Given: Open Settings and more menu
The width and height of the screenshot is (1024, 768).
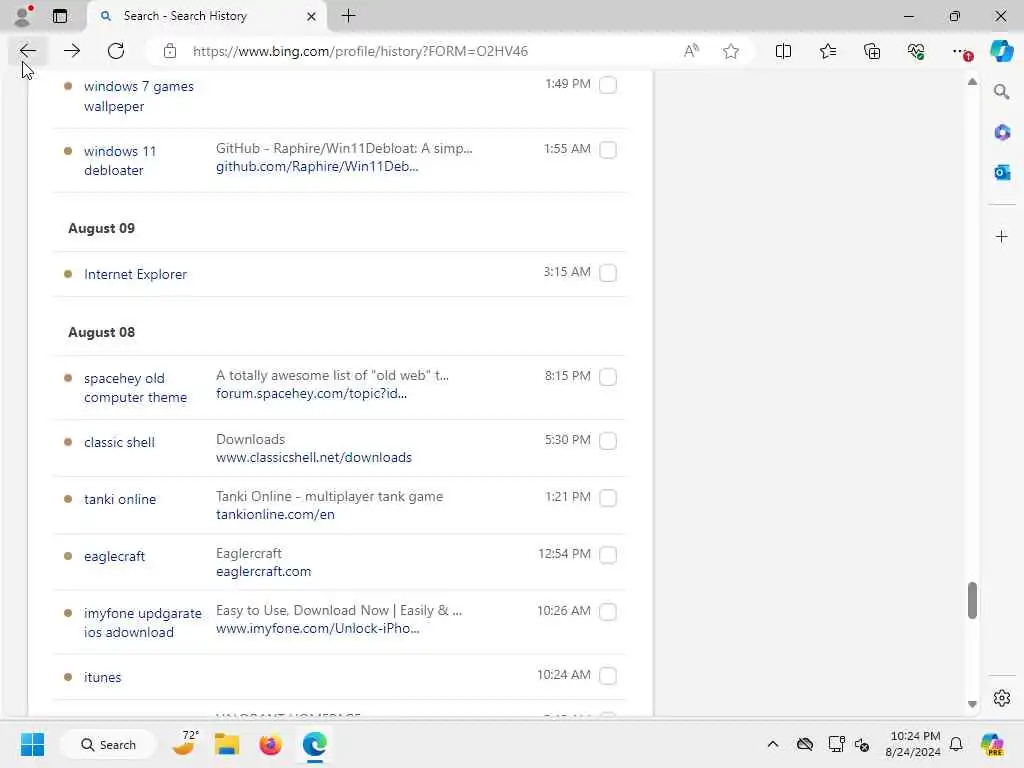Looking at the screenshot, I should (960, 51).
